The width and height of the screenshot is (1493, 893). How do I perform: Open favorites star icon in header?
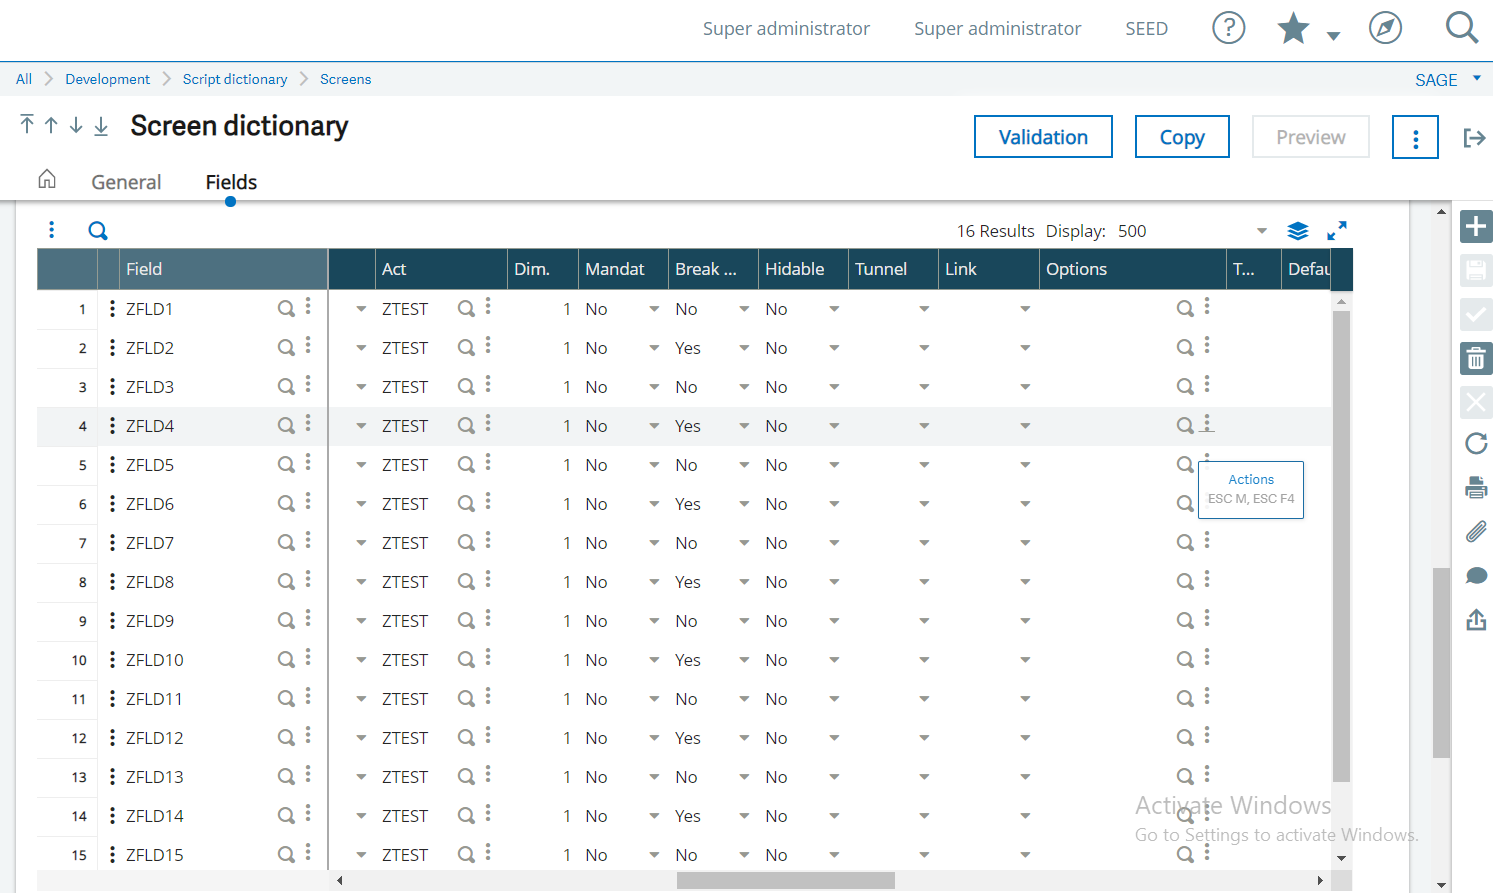click(1293, 28)
